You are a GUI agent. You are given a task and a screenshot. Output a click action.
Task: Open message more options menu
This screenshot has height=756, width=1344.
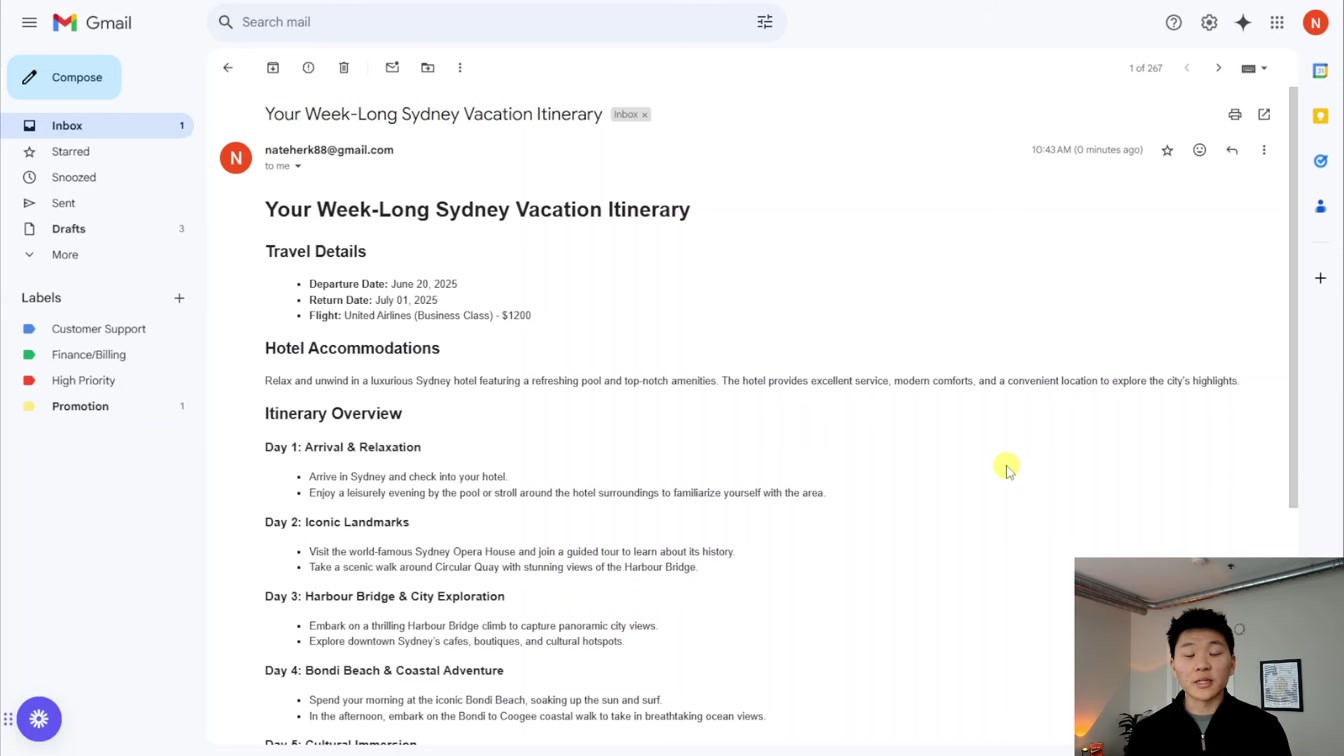click(x=1264, y=150)
